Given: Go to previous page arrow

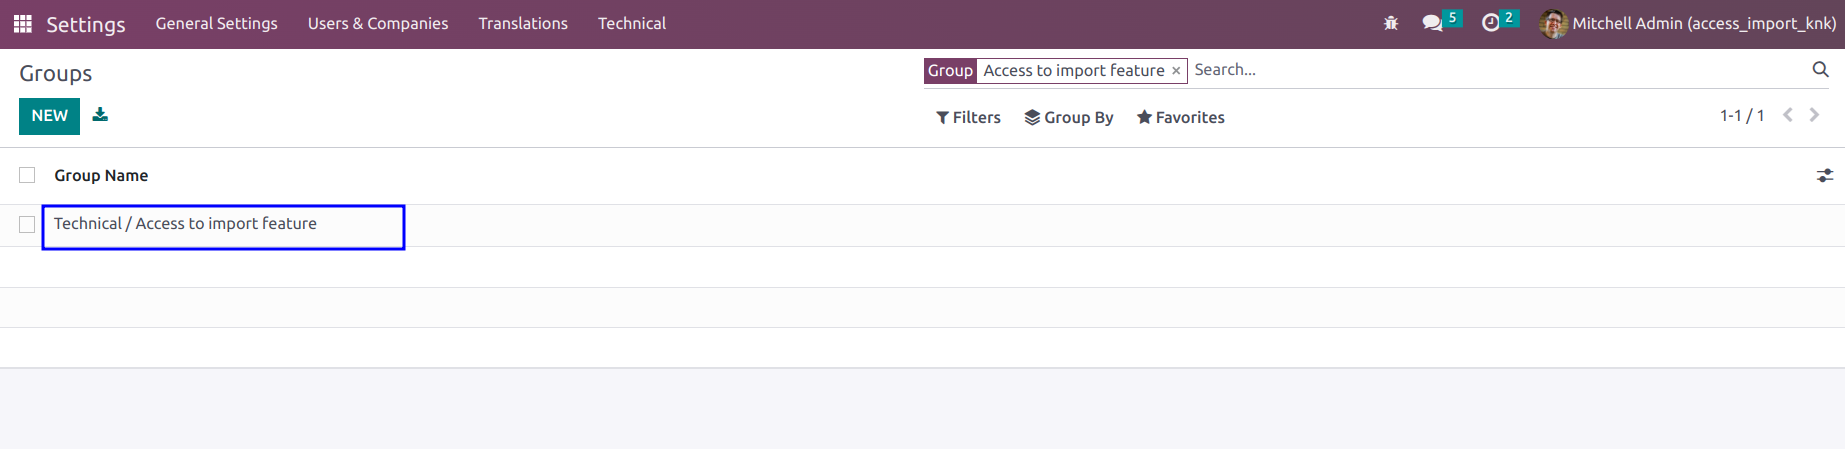Looking at the screenshot, I should (1788, 115).
